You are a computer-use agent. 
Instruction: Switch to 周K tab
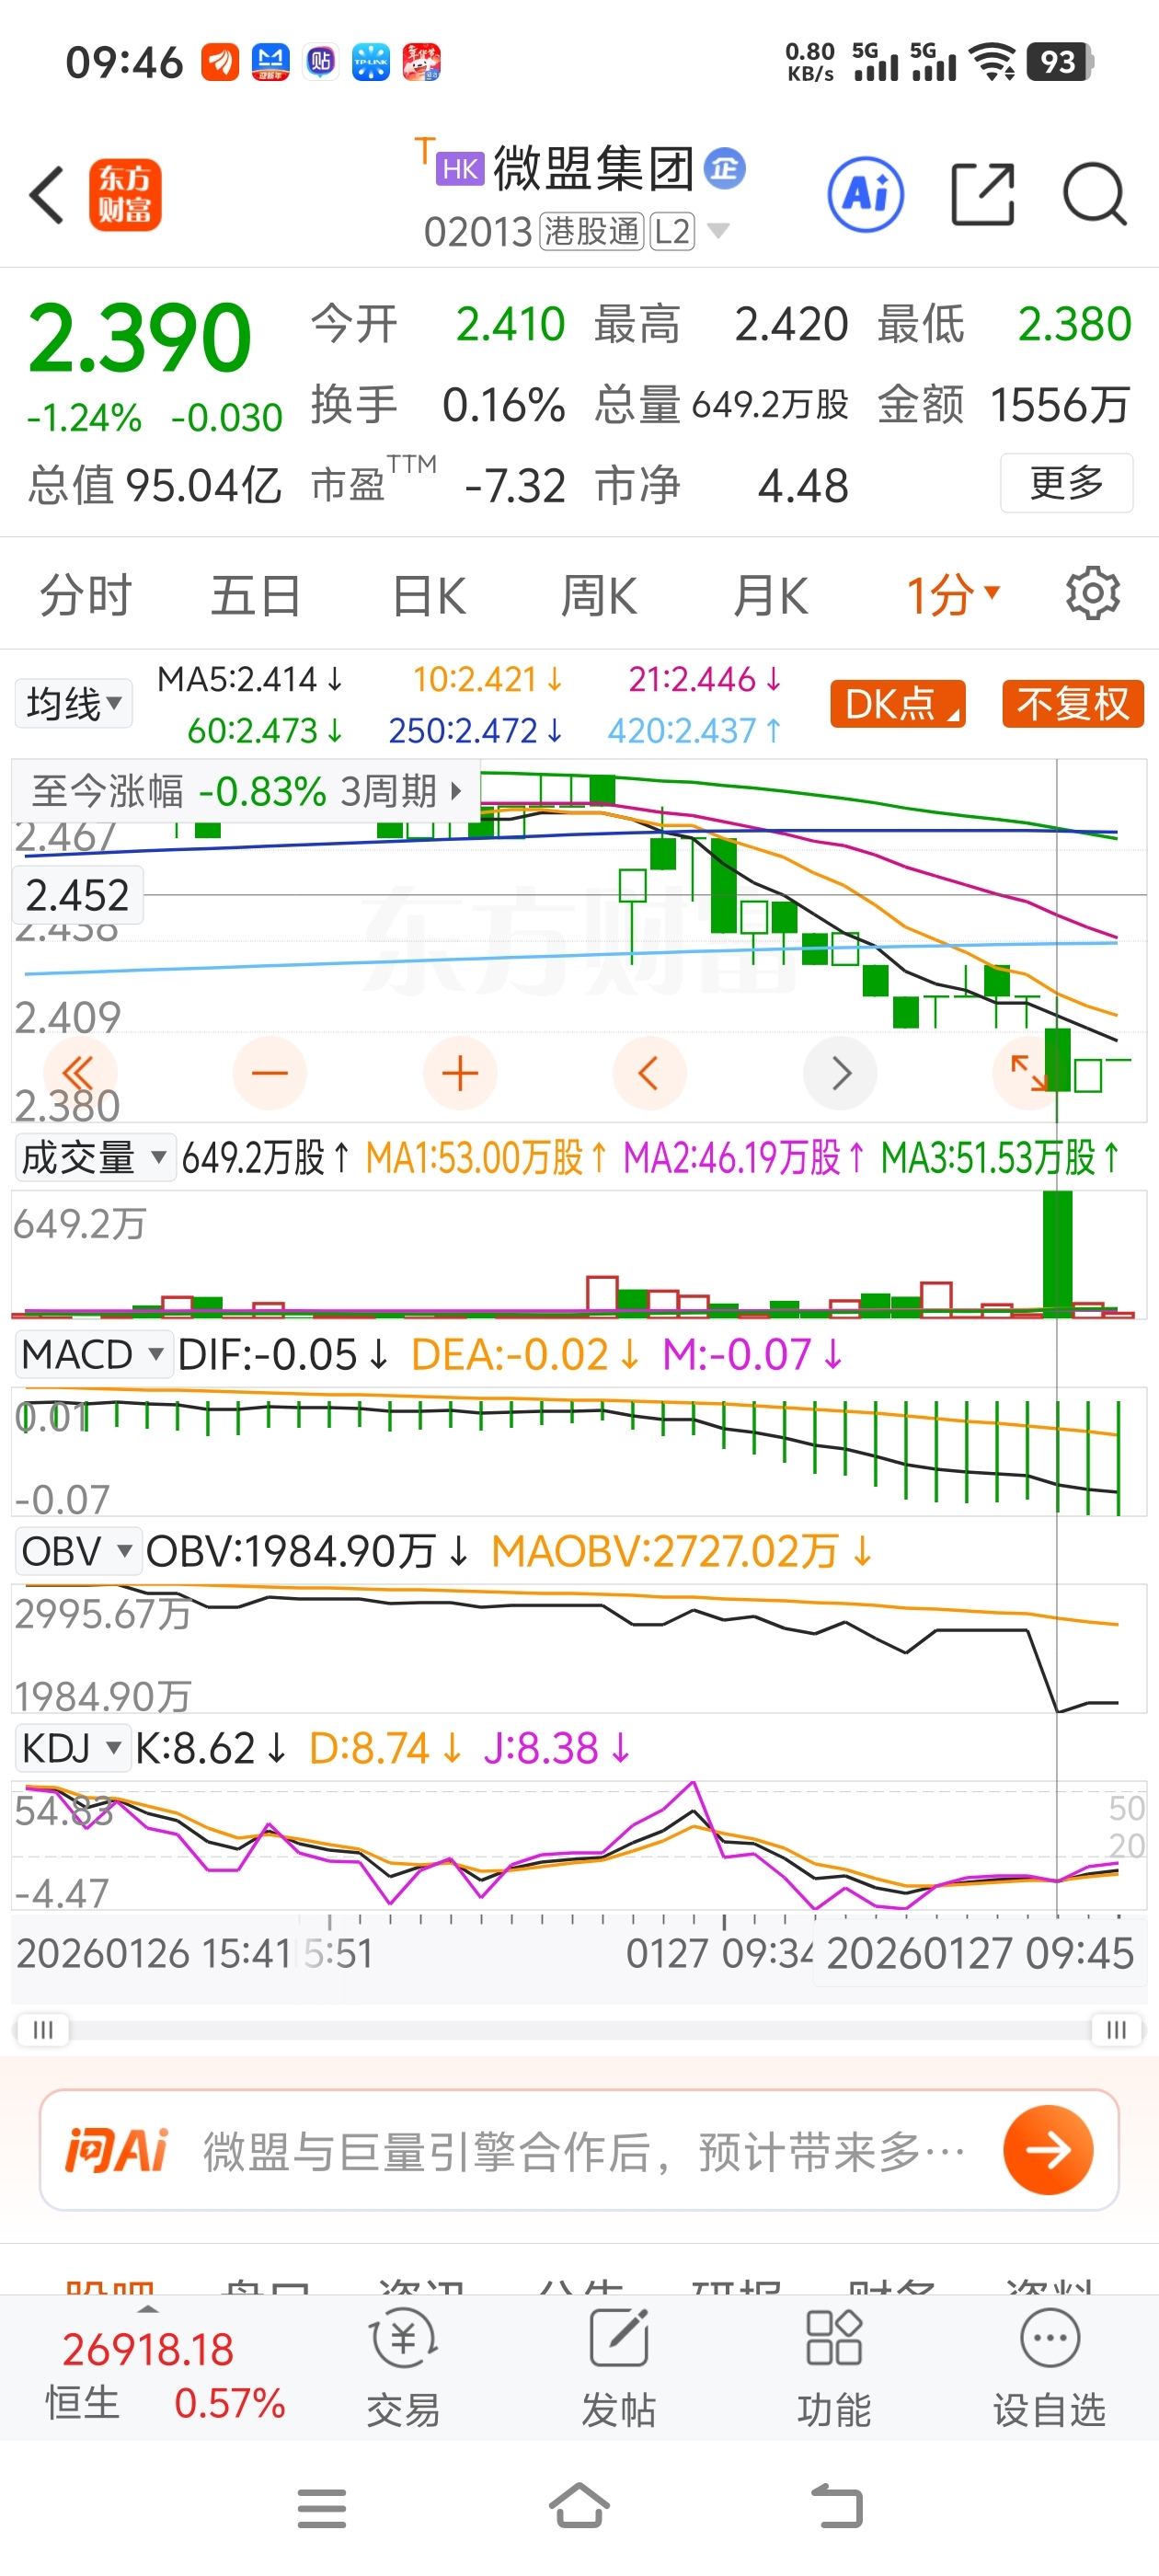click(x=598, y=595)
